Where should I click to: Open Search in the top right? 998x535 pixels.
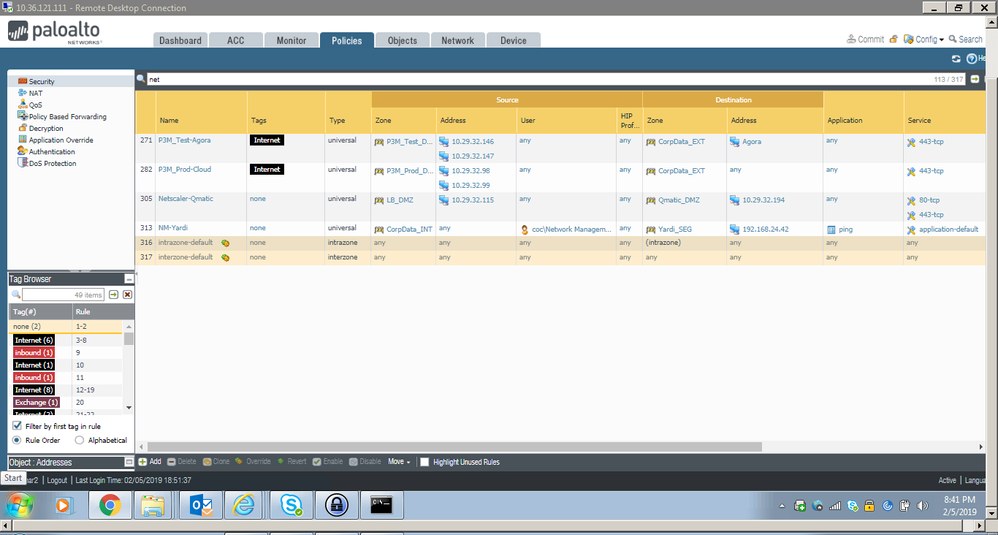(x=965, y=40)
